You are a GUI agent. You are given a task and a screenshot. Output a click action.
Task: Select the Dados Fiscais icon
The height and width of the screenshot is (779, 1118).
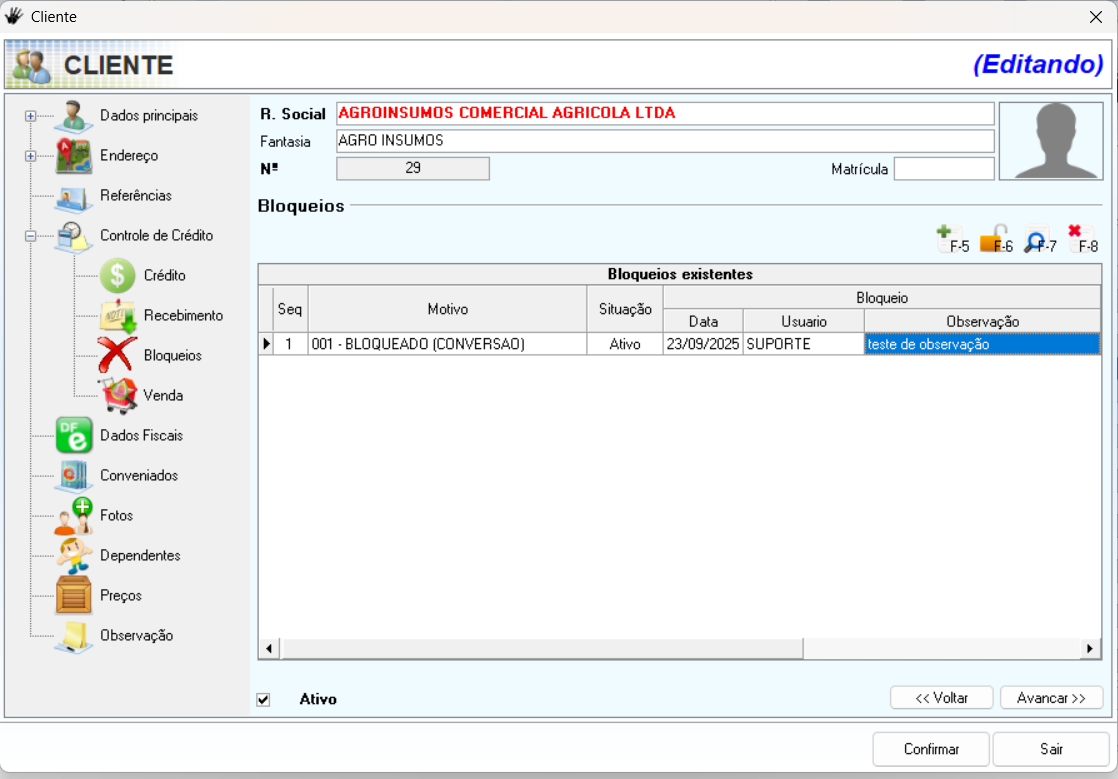pyautogui.click(x=73, y=436)
